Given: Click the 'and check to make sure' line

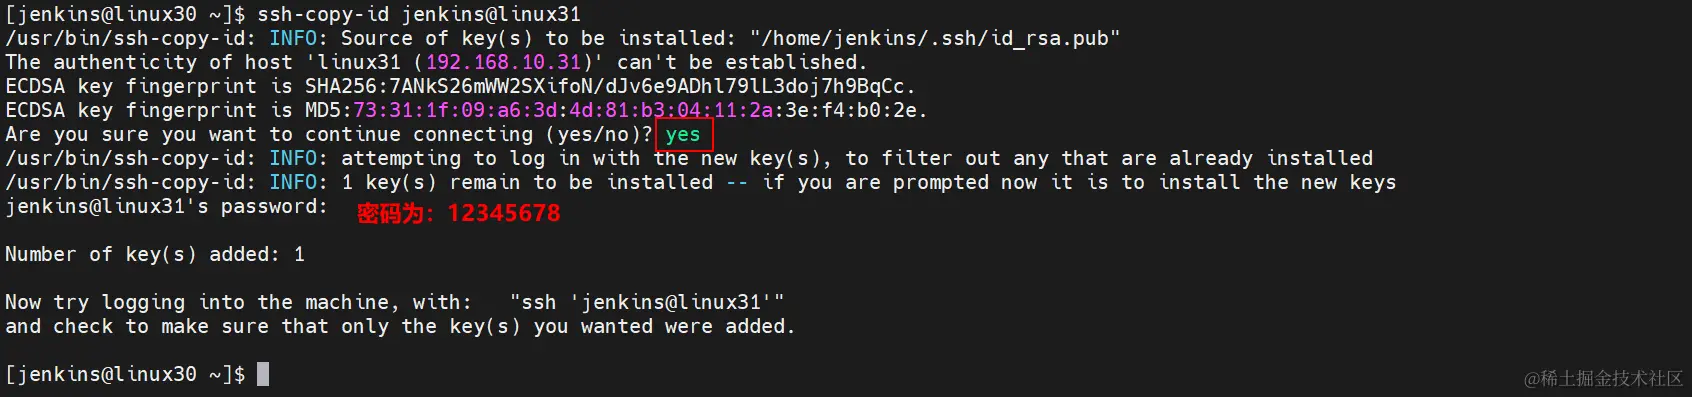Looking at the screenshot, I should click(400, 326).
